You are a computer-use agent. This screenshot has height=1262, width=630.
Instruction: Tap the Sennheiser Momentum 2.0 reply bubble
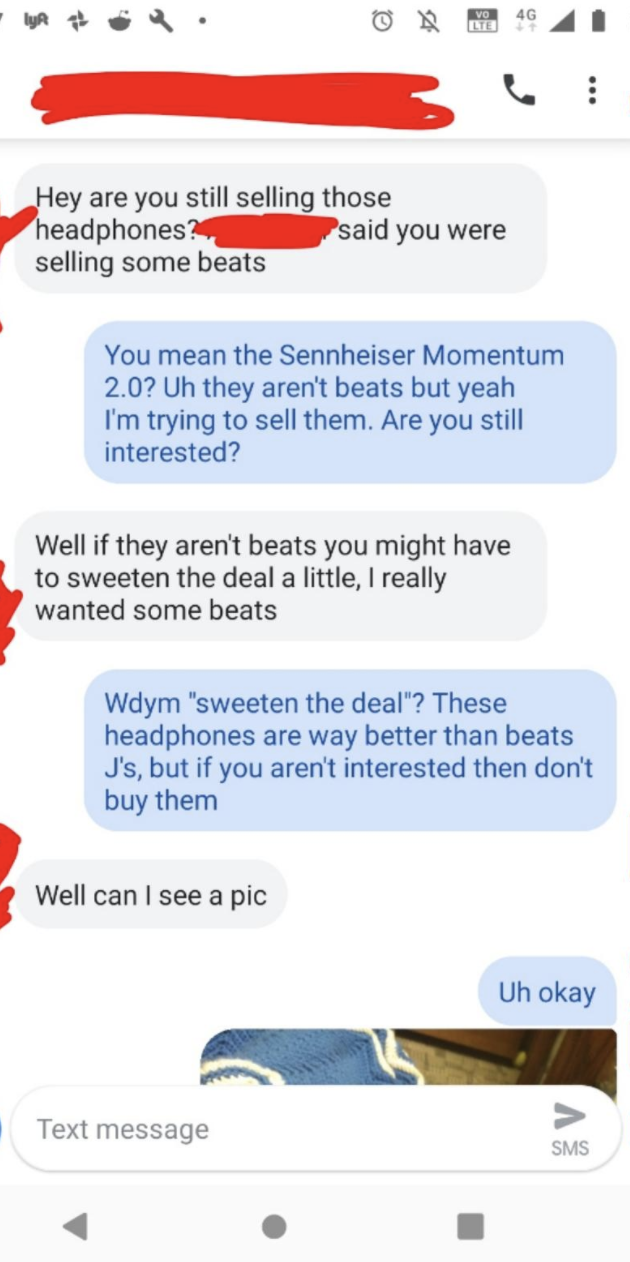350,403
